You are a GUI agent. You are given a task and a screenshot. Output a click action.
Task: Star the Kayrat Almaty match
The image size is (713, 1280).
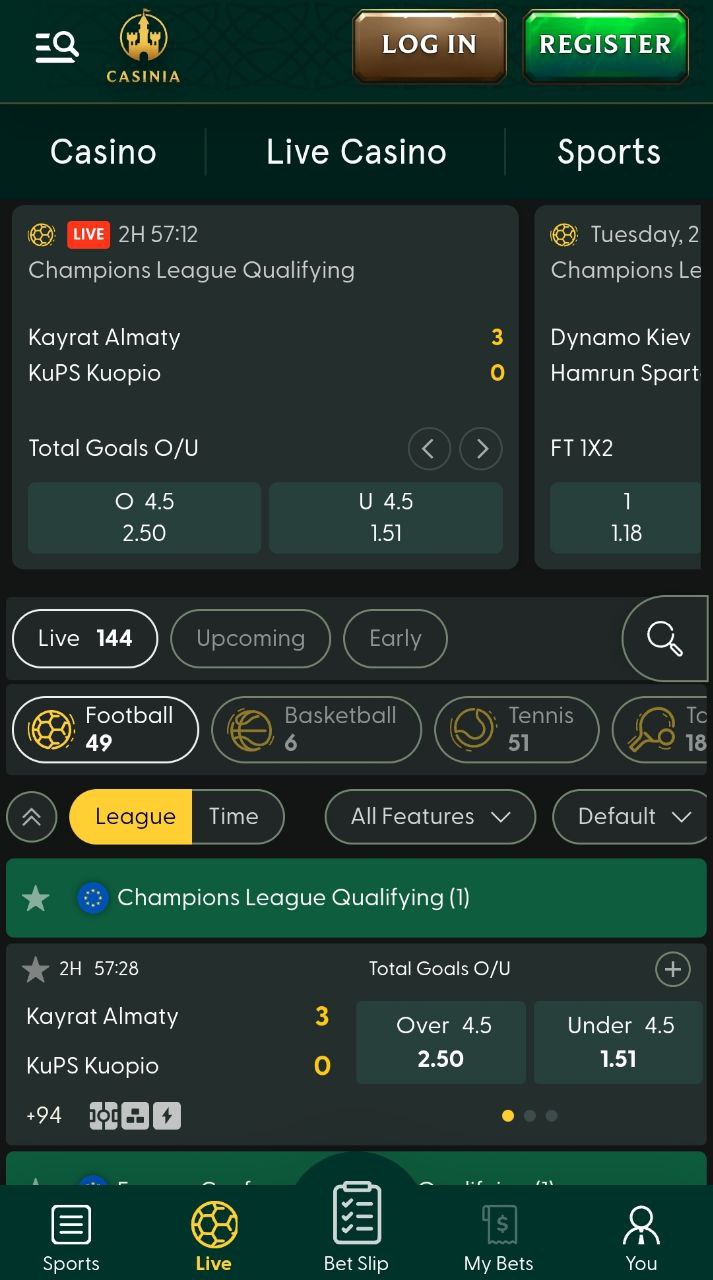click(36, 968)
